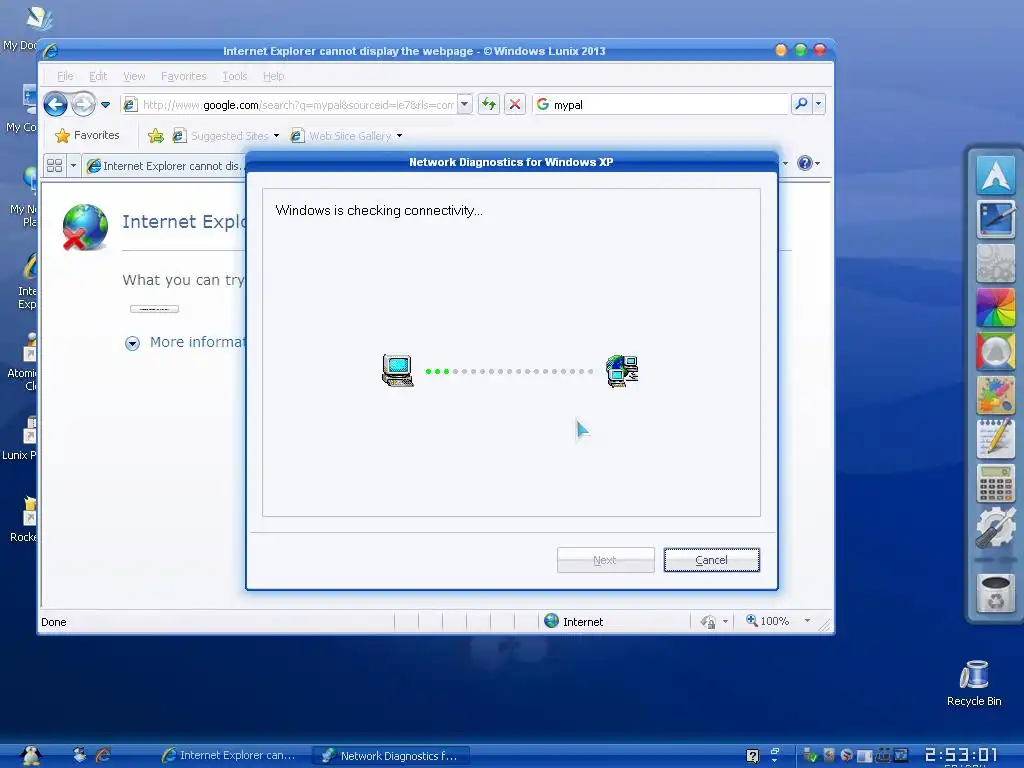
Task: Click the rainbow color wheel dock icon
Action: pos(995,307)
